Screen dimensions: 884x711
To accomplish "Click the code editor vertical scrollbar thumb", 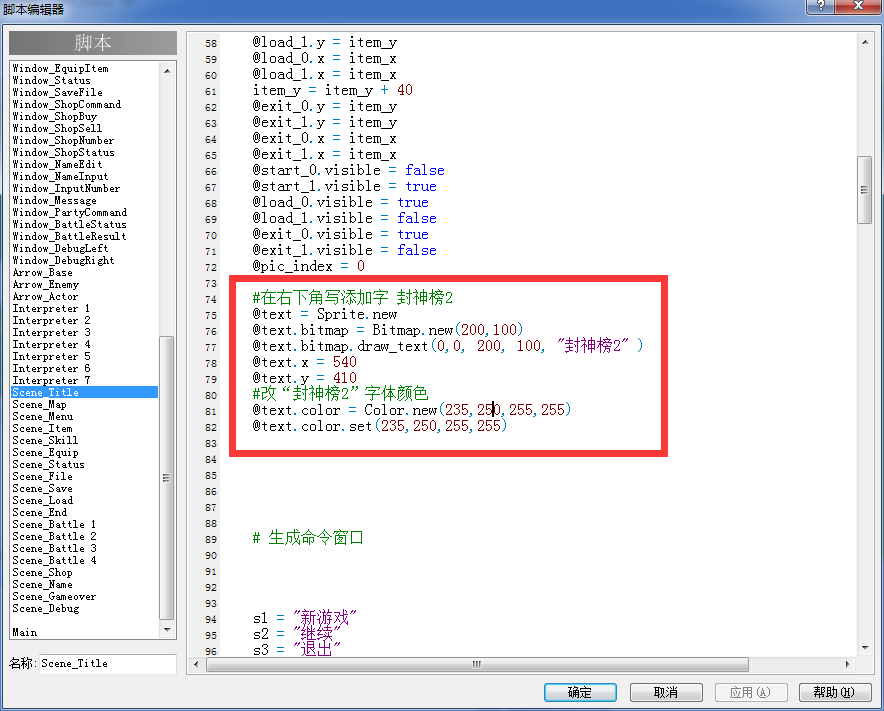I will [864, 190].
